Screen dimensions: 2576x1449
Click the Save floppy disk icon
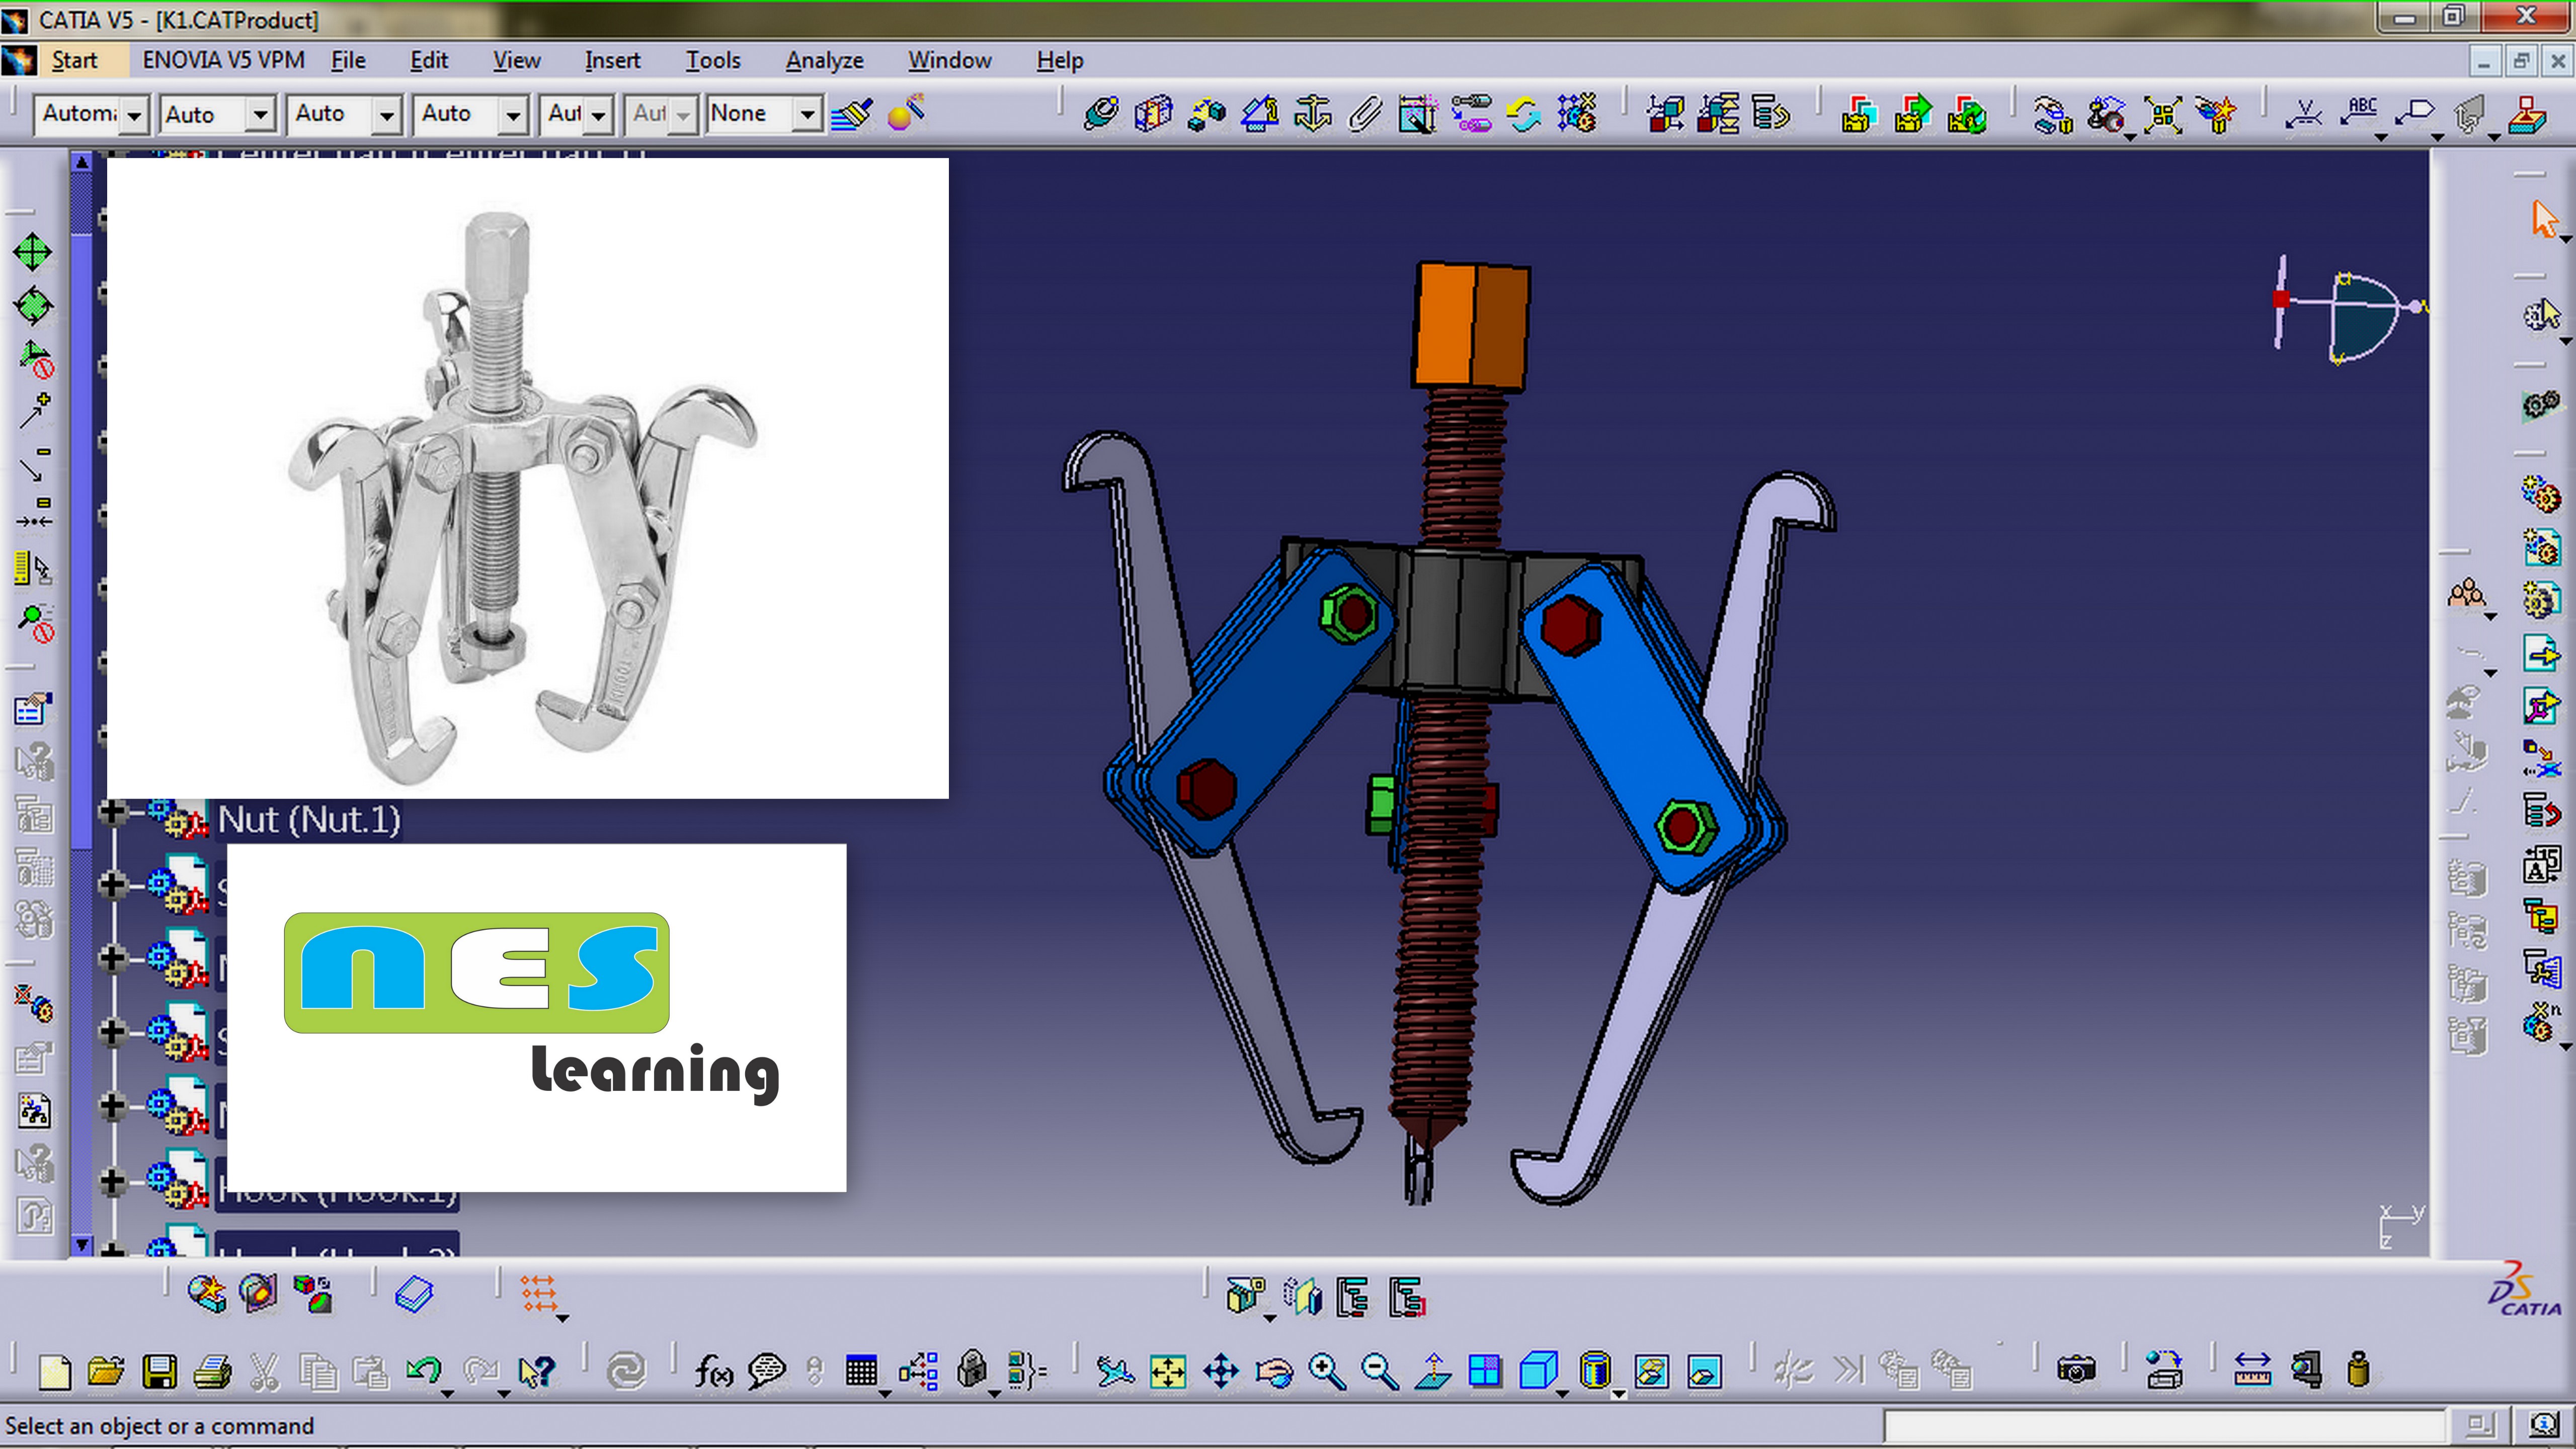point(159,1372)
